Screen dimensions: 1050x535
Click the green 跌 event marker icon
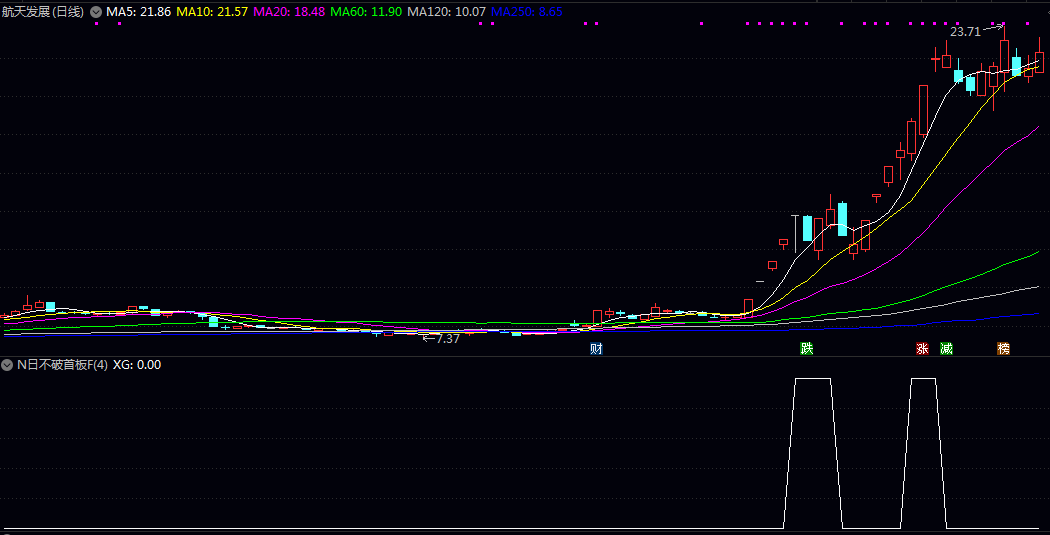click(x=806, y=348)
